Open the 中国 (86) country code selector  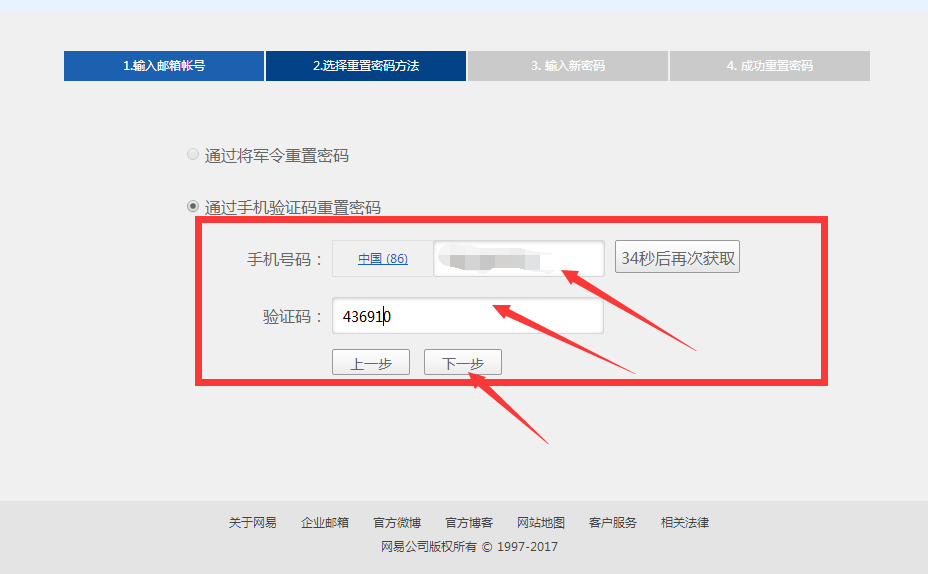tap(382, 259)
